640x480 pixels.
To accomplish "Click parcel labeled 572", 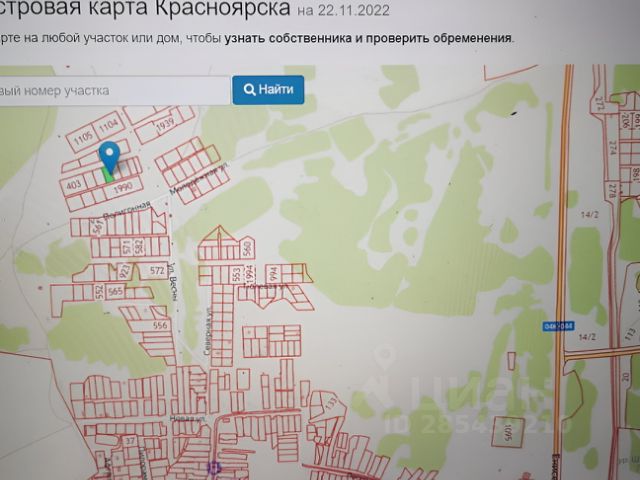I will click(x=157, y=270).
